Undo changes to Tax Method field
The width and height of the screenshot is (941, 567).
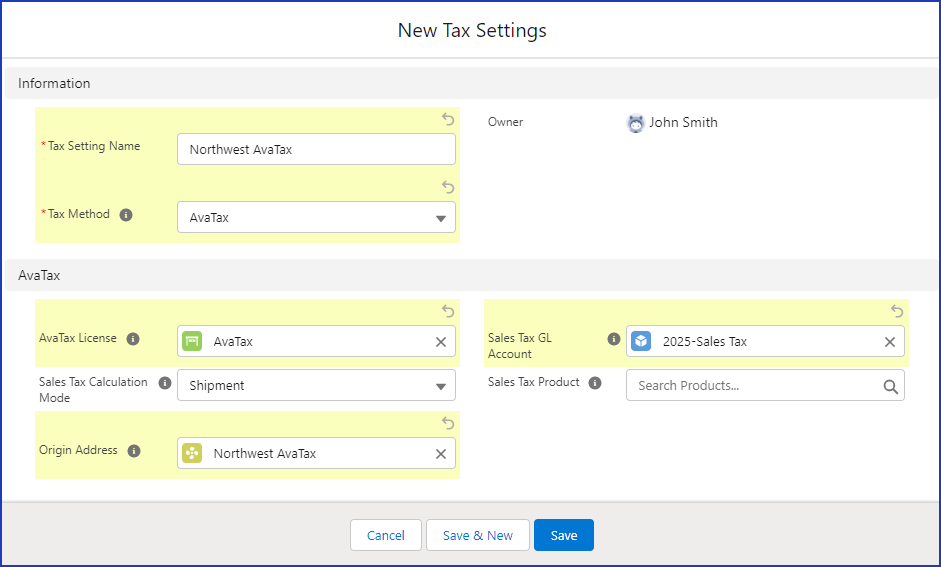448,187
